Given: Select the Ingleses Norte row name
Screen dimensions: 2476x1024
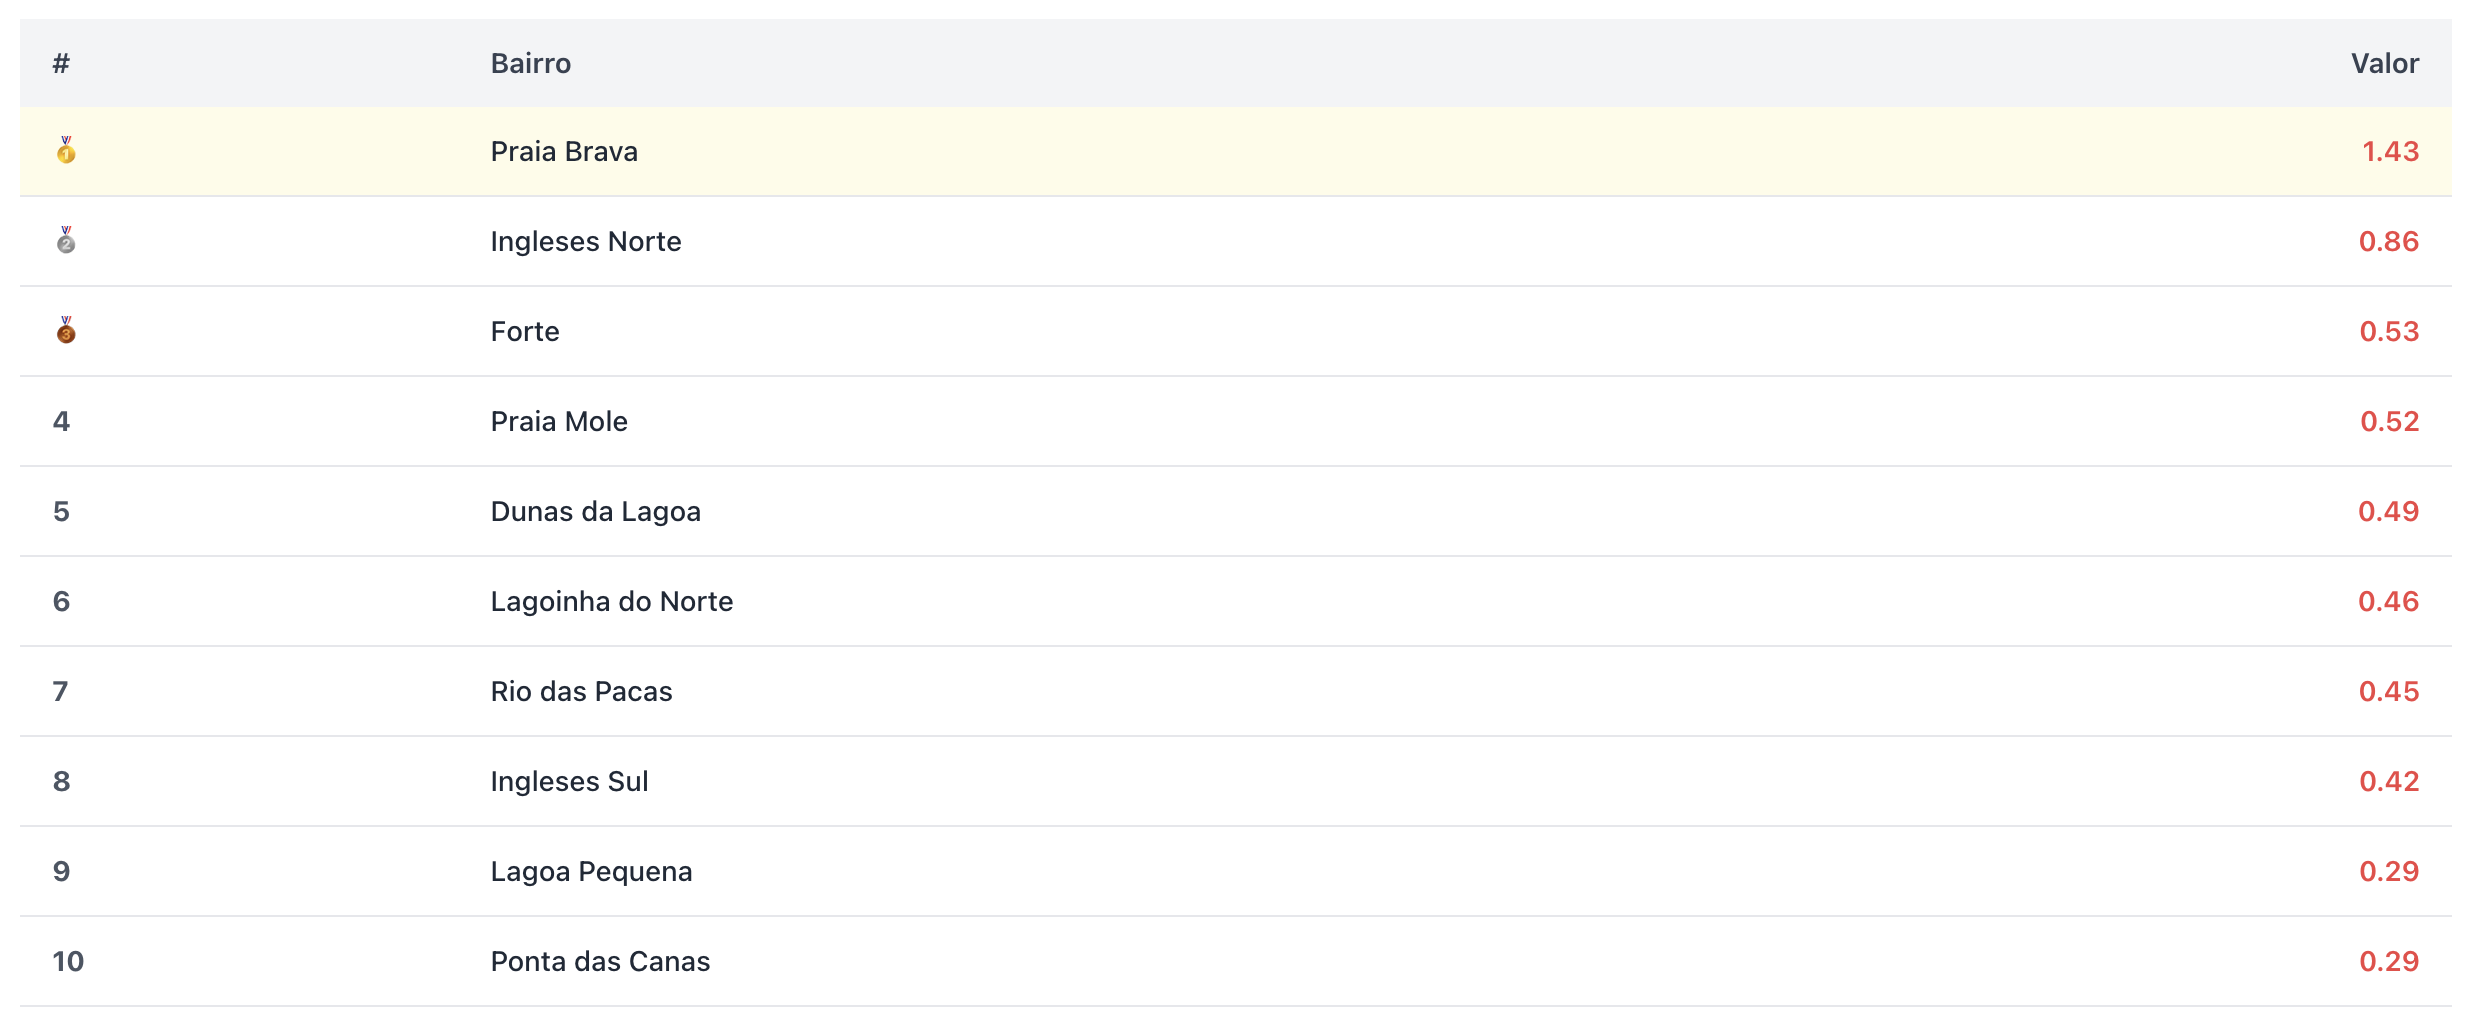Looking at the screenshot, I should (586, 242).
